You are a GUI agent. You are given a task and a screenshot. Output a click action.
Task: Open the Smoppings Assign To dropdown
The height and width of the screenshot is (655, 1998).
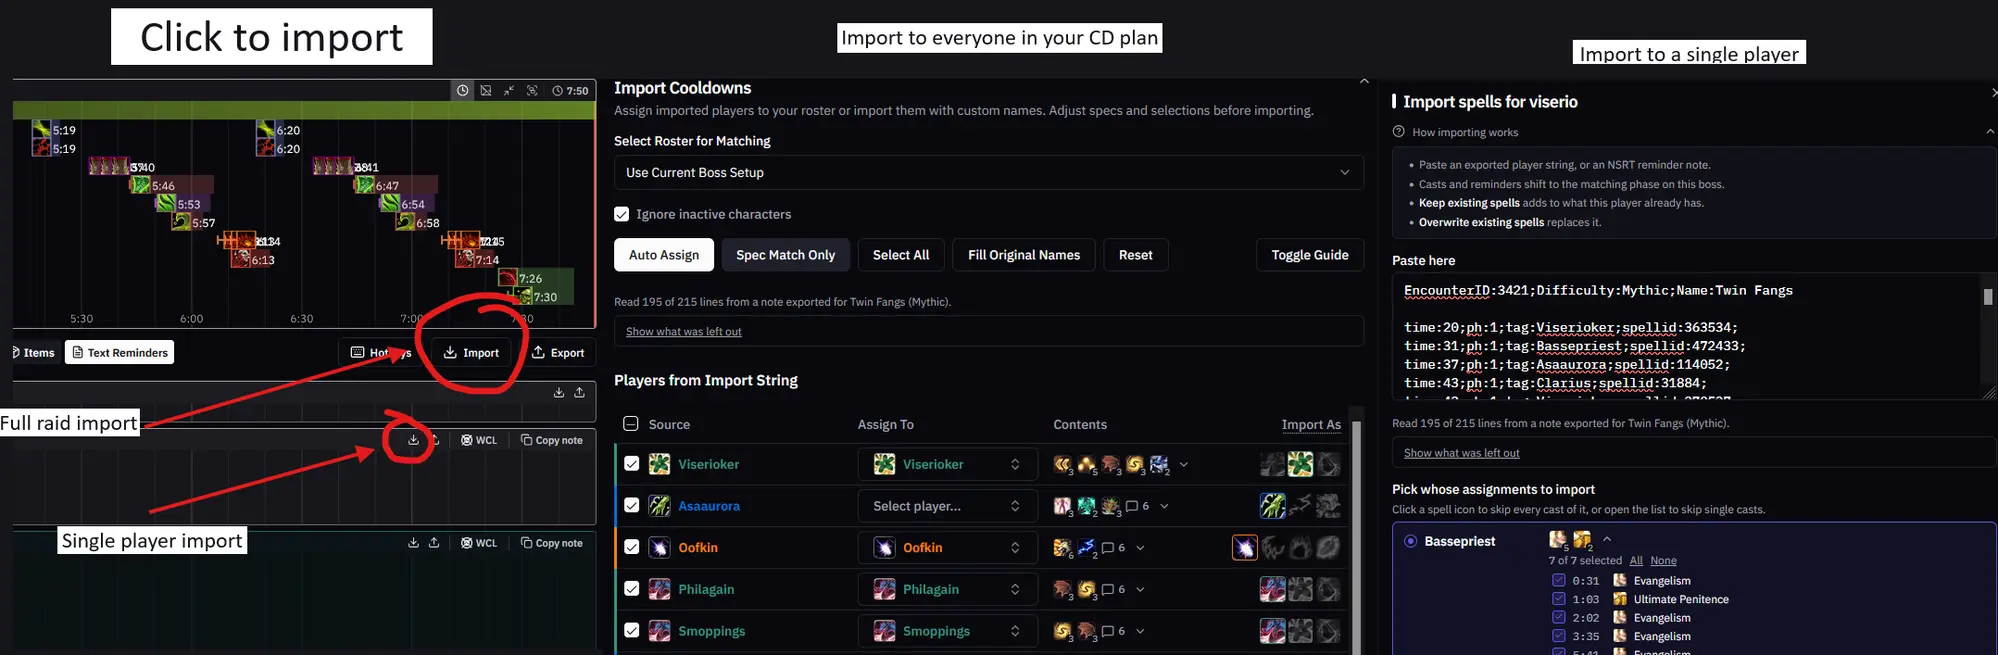click(x=946, y=631)
